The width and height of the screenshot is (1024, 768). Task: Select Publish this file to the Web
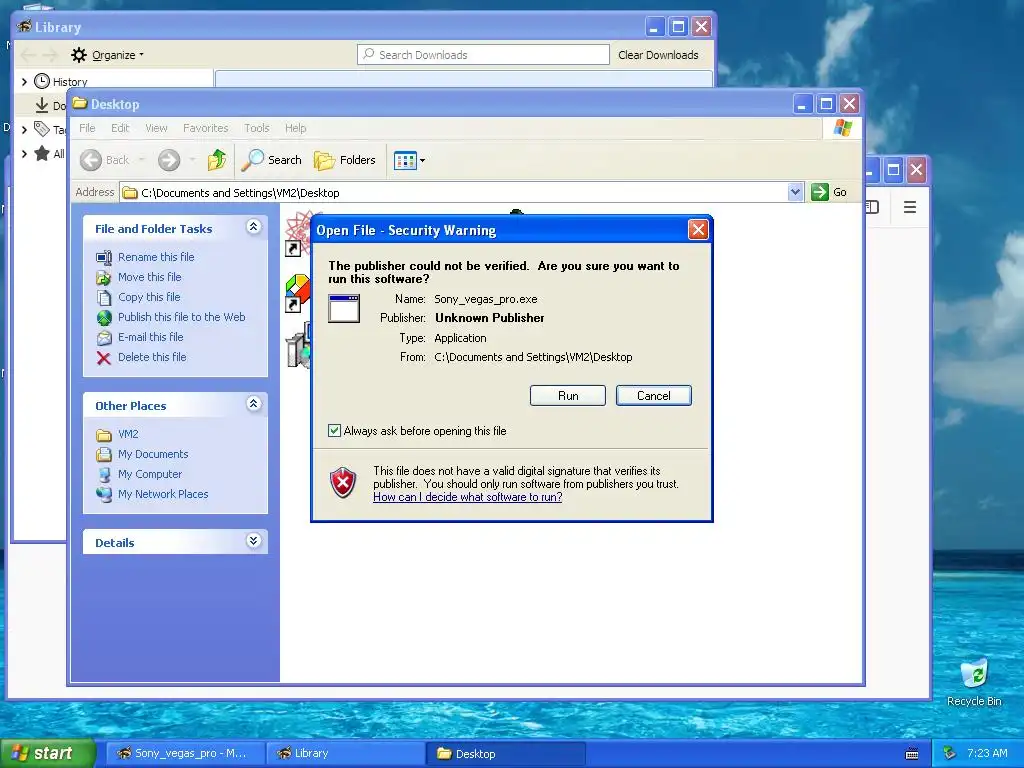[x=182, y=317]
